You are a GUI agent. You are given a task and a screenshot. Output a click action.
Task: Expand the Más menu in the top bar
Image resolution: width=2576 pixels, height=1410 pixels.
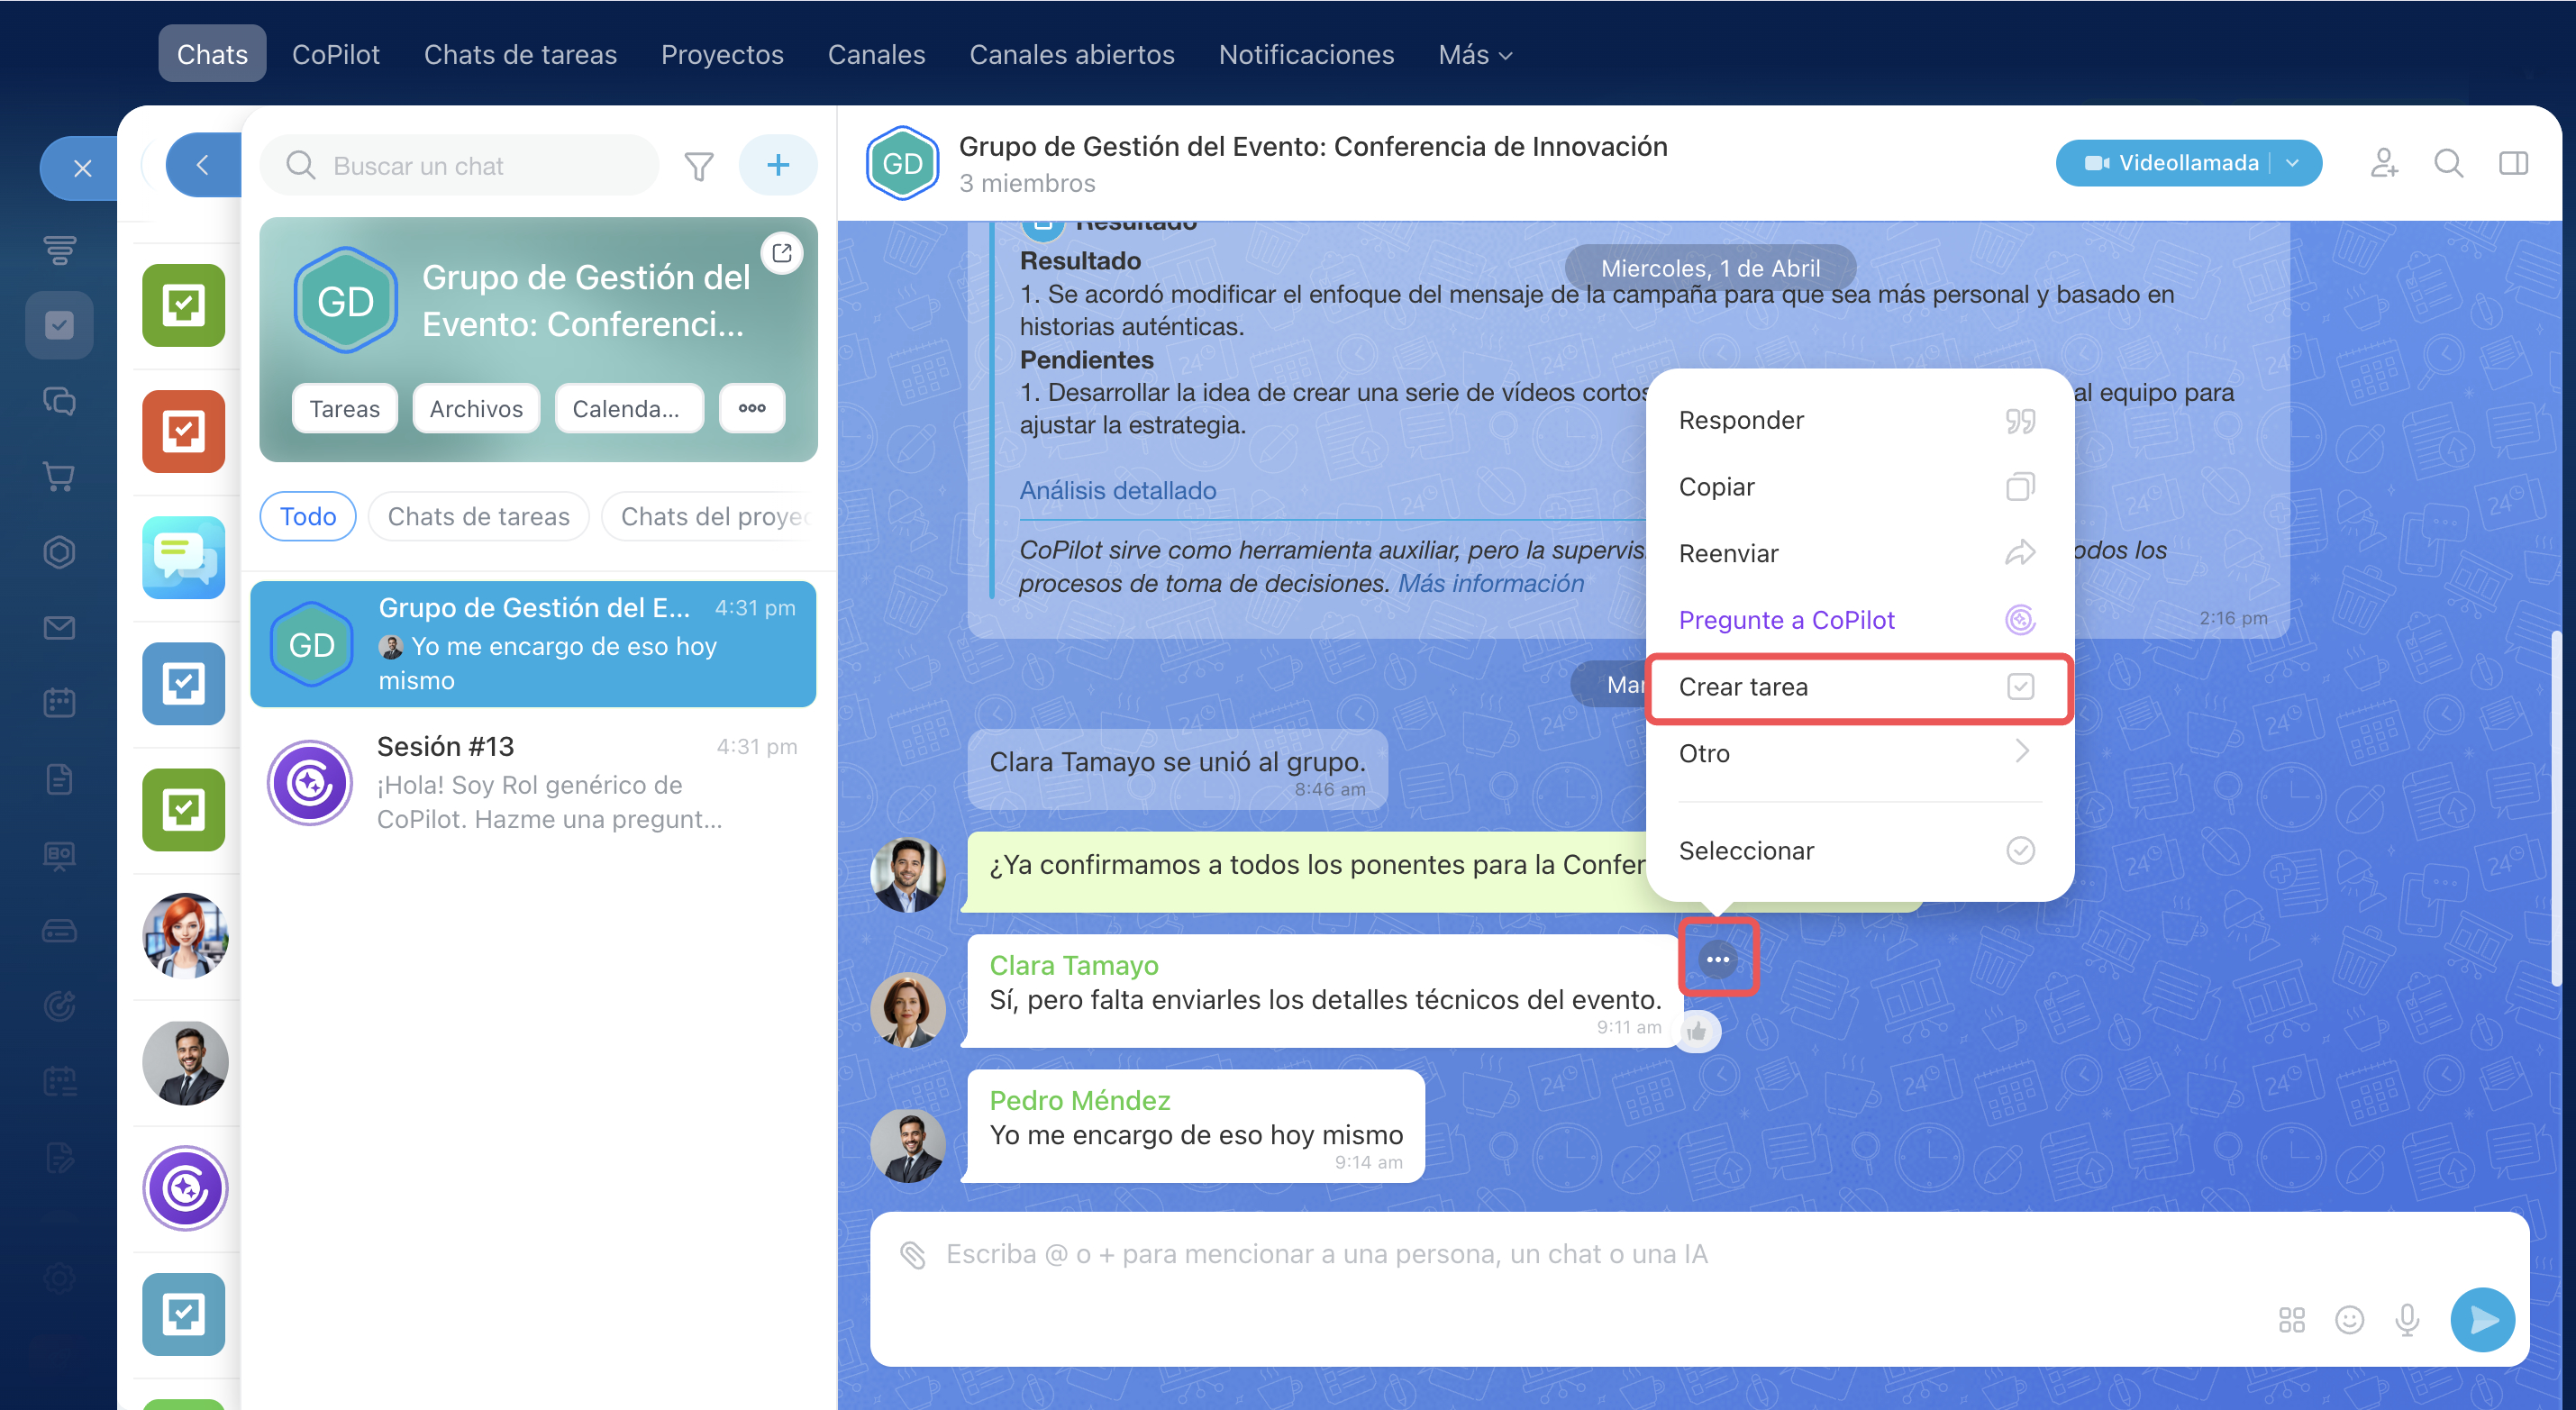[x=1474, y=55]
